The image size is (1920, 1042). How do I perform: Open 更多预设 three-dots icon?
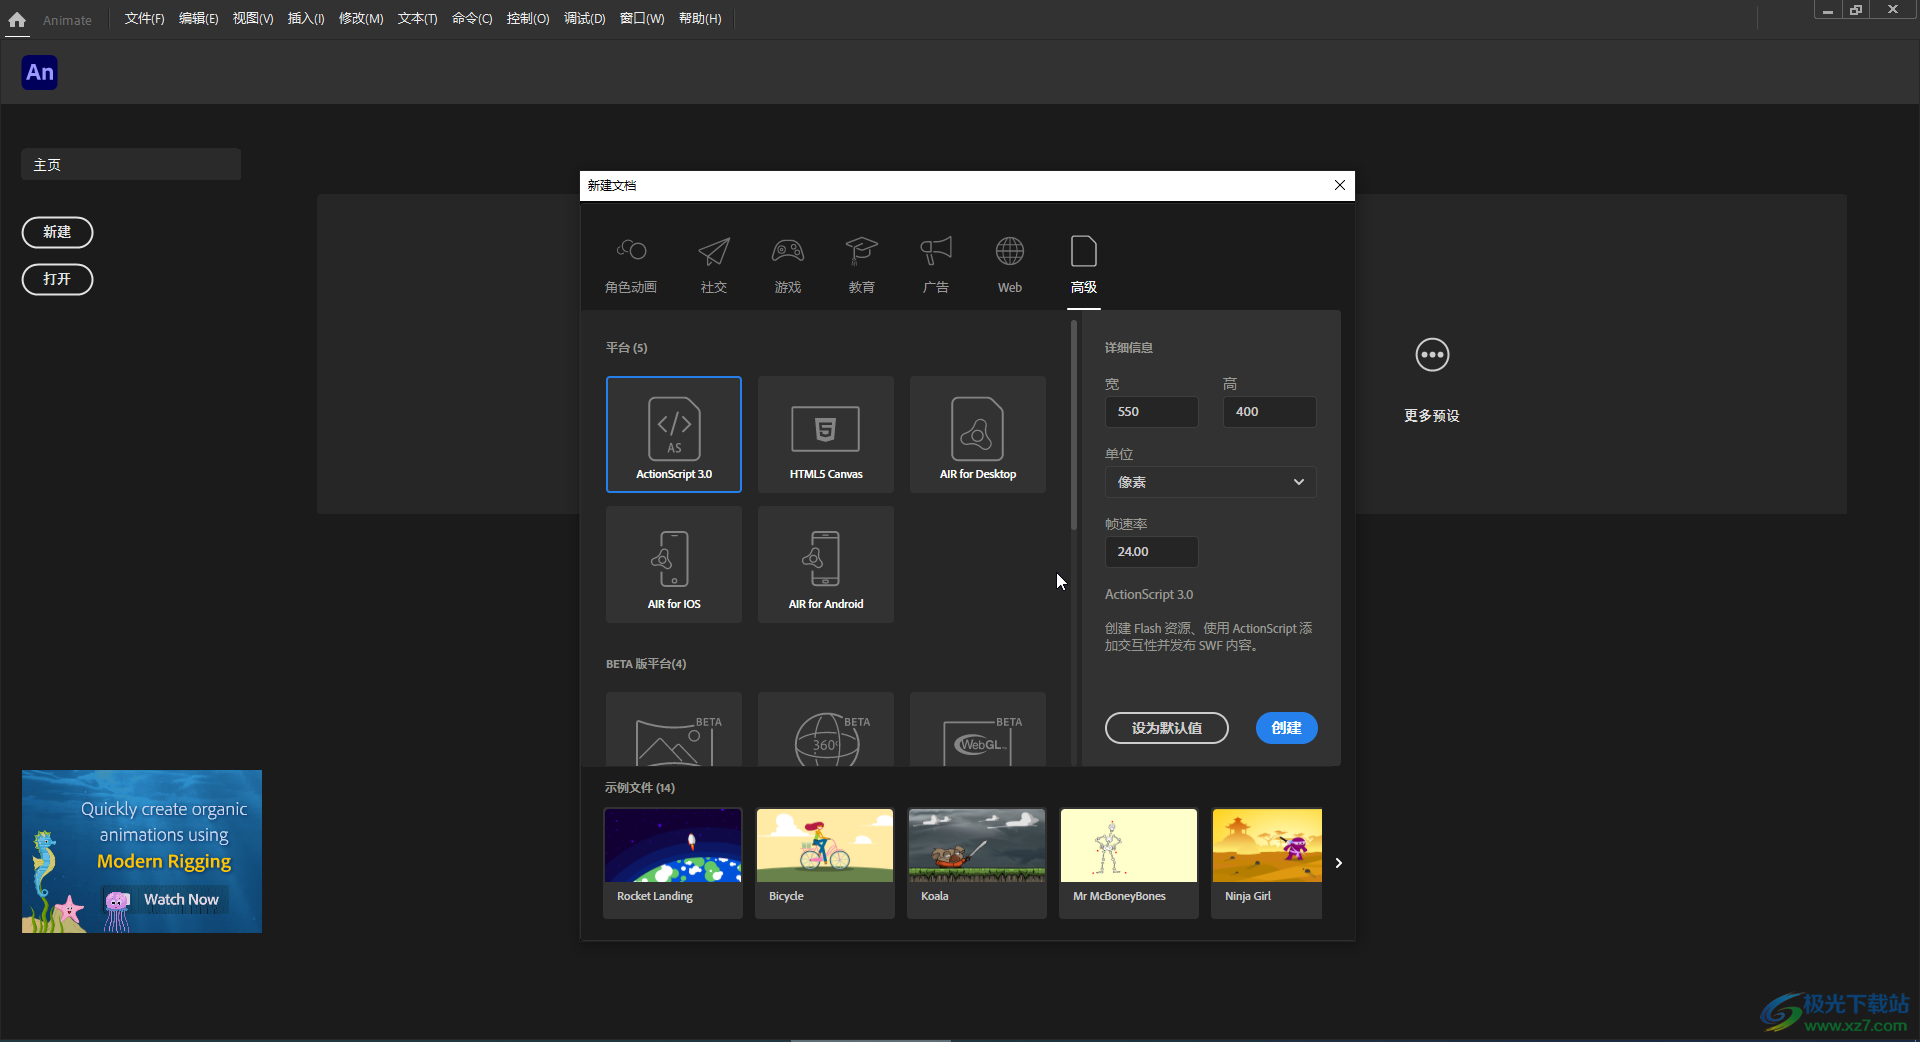pyautogui.click(x=1432, y=355)
